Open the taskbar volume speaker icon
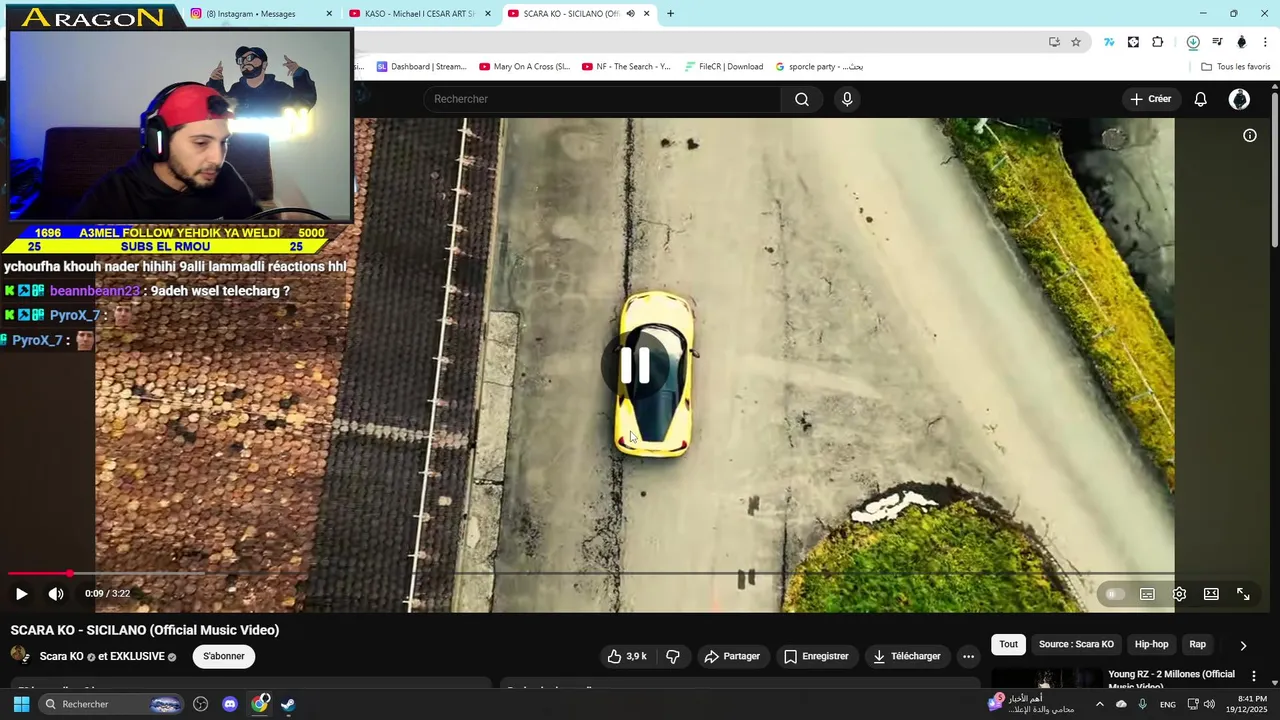The image size is (1280, 720). click(1209, 704)
